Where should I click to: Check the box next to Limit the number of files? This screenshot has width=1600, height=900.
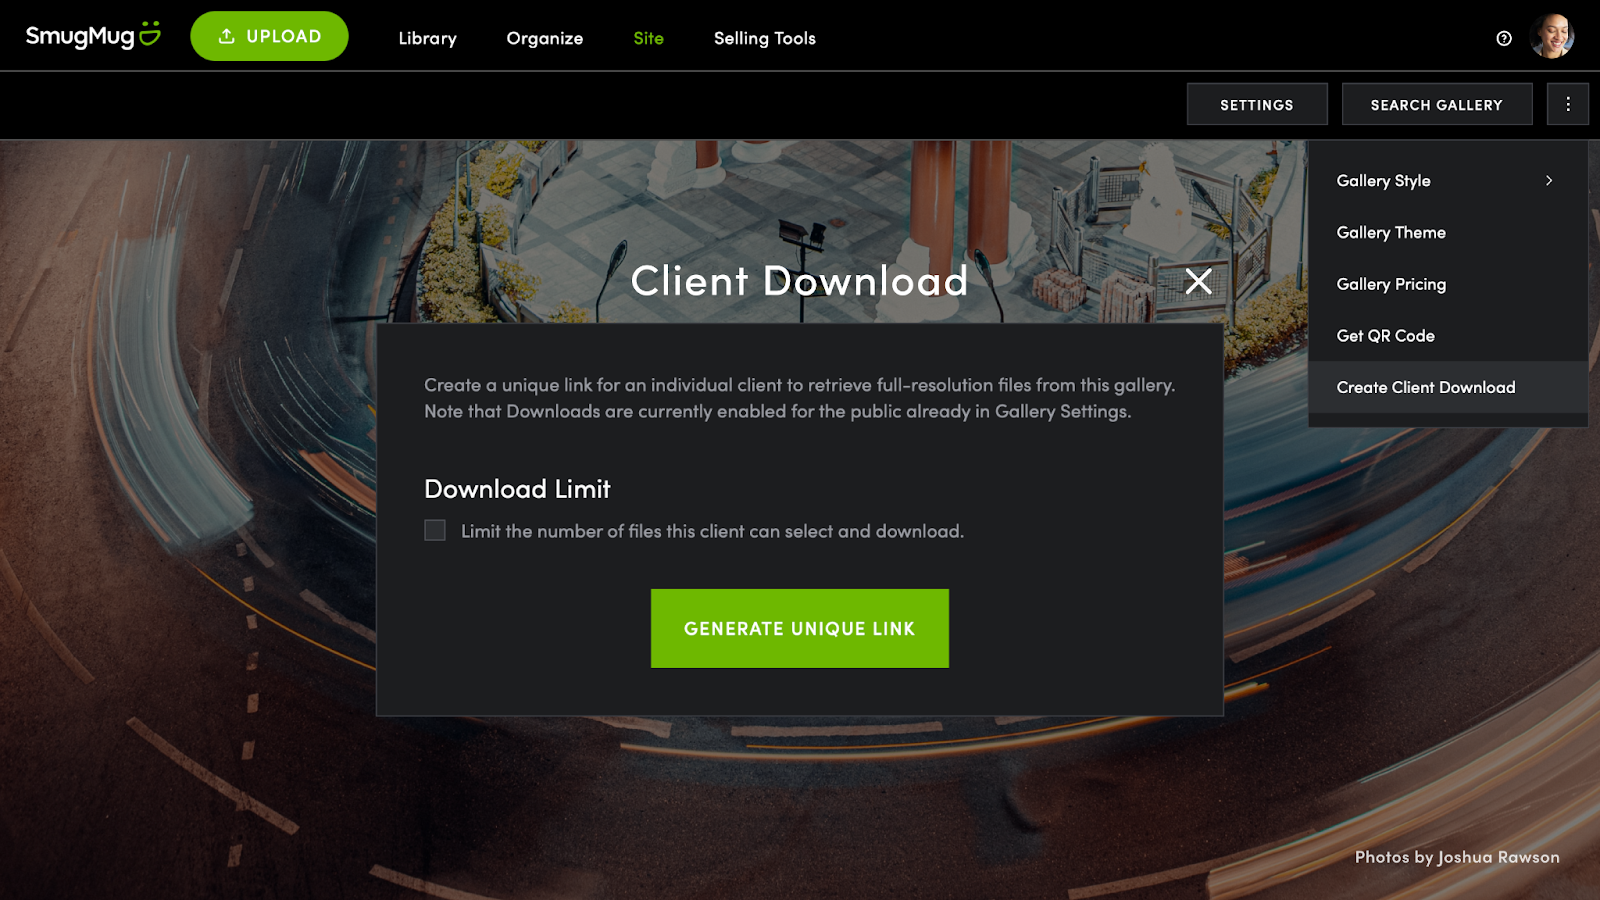434,530
